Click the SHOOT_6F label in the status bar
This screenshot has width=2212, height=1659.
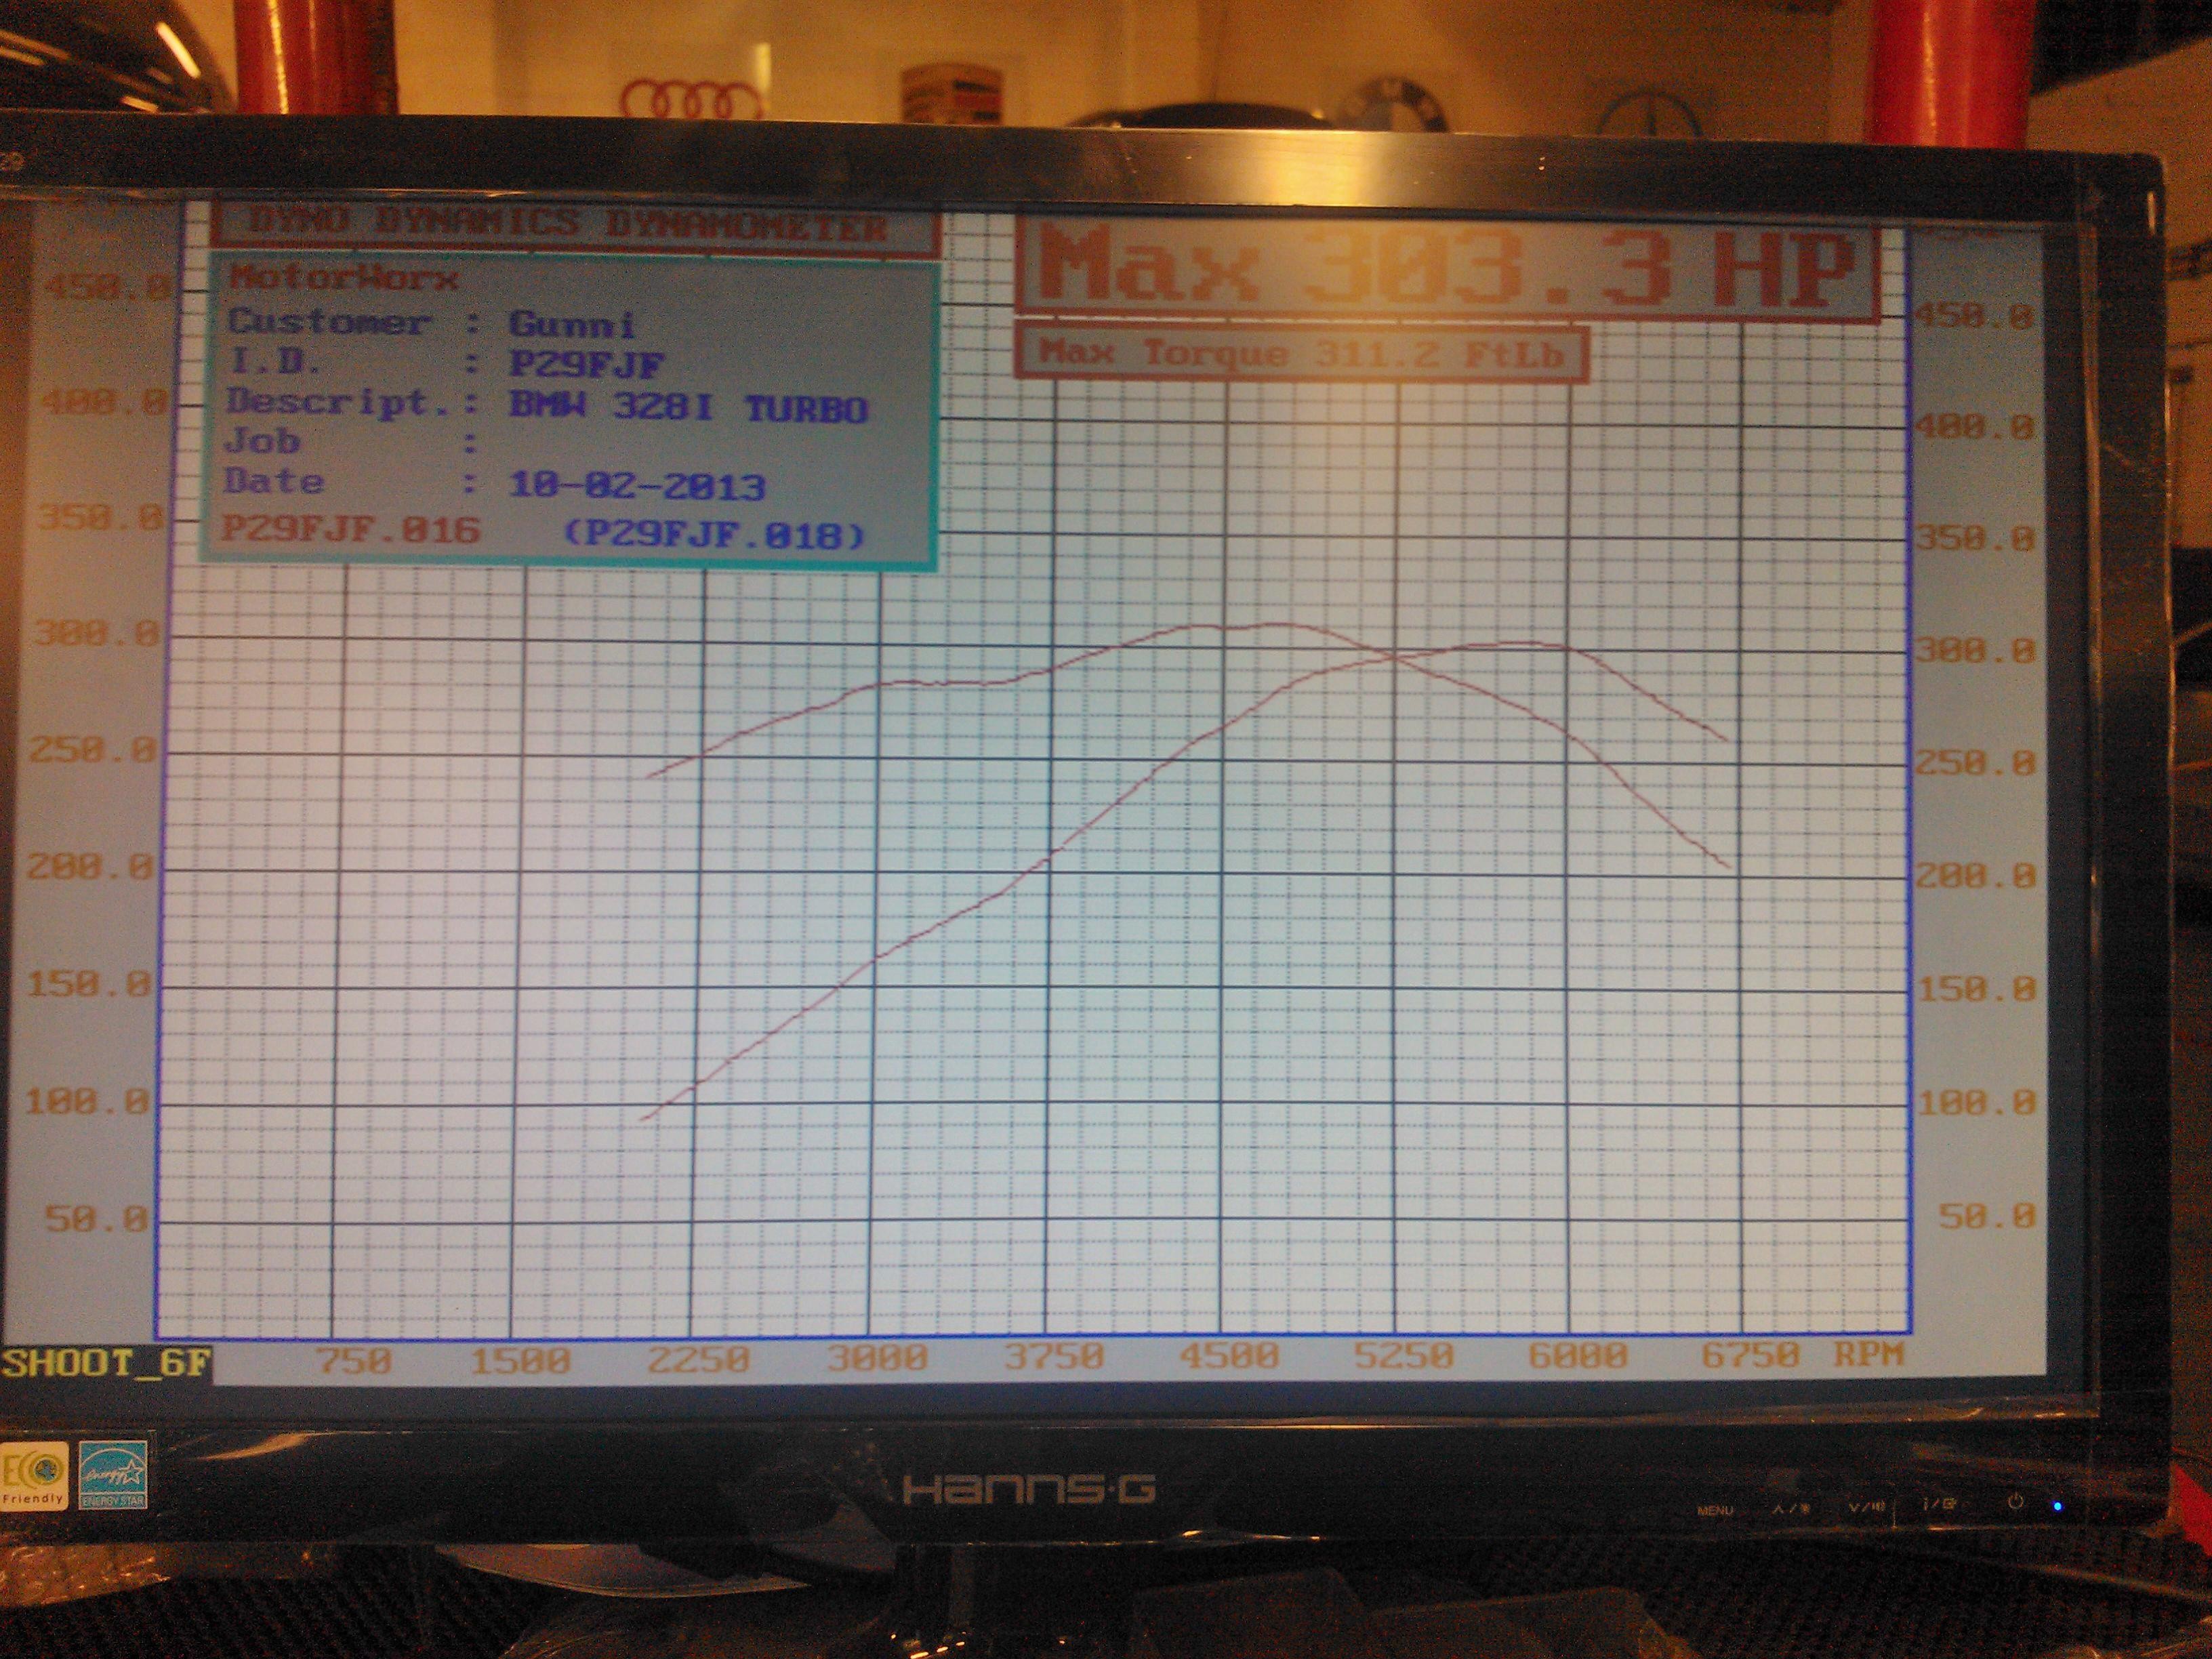104,1364
